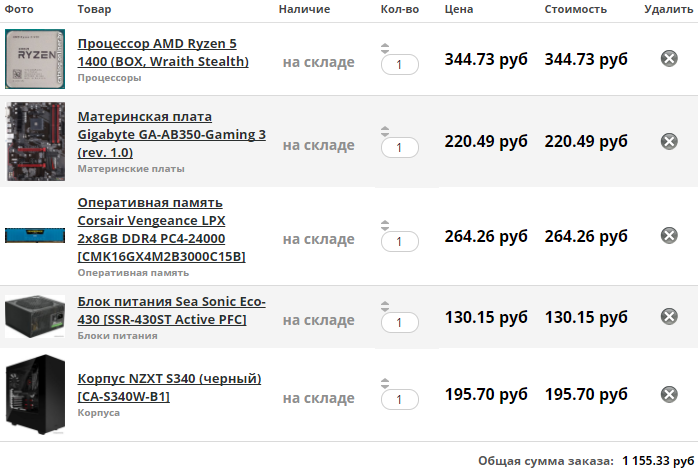Delete the Sea Sonic power supply item

[669, 316]
